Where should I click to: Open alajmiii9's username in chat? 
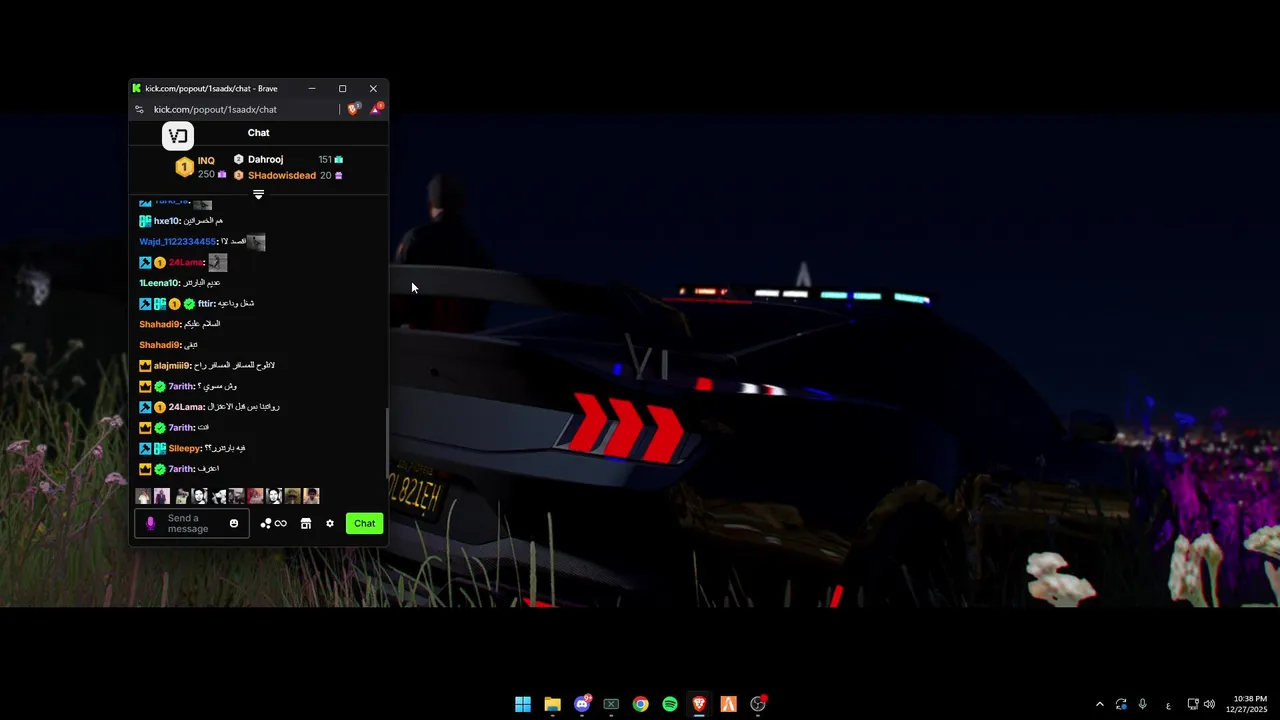tap(172, 366)
